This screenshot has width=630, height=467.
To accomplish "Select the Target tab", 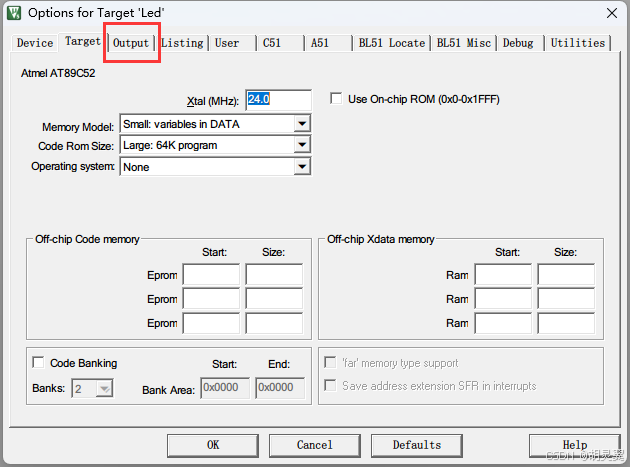I will (83, 41).
